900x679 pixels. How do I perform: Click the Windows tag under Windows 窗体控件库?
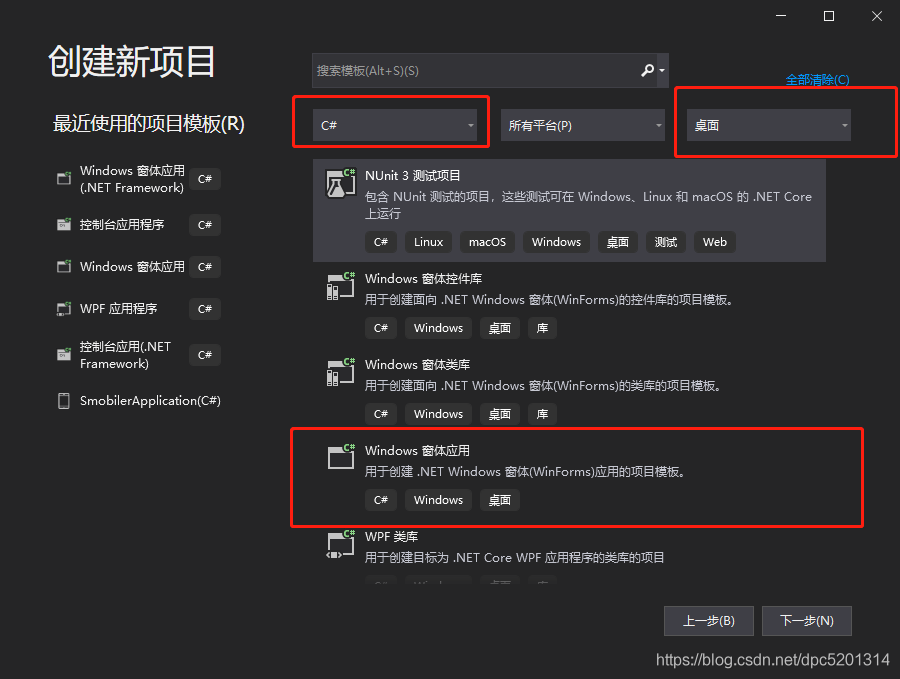[439, 328]
